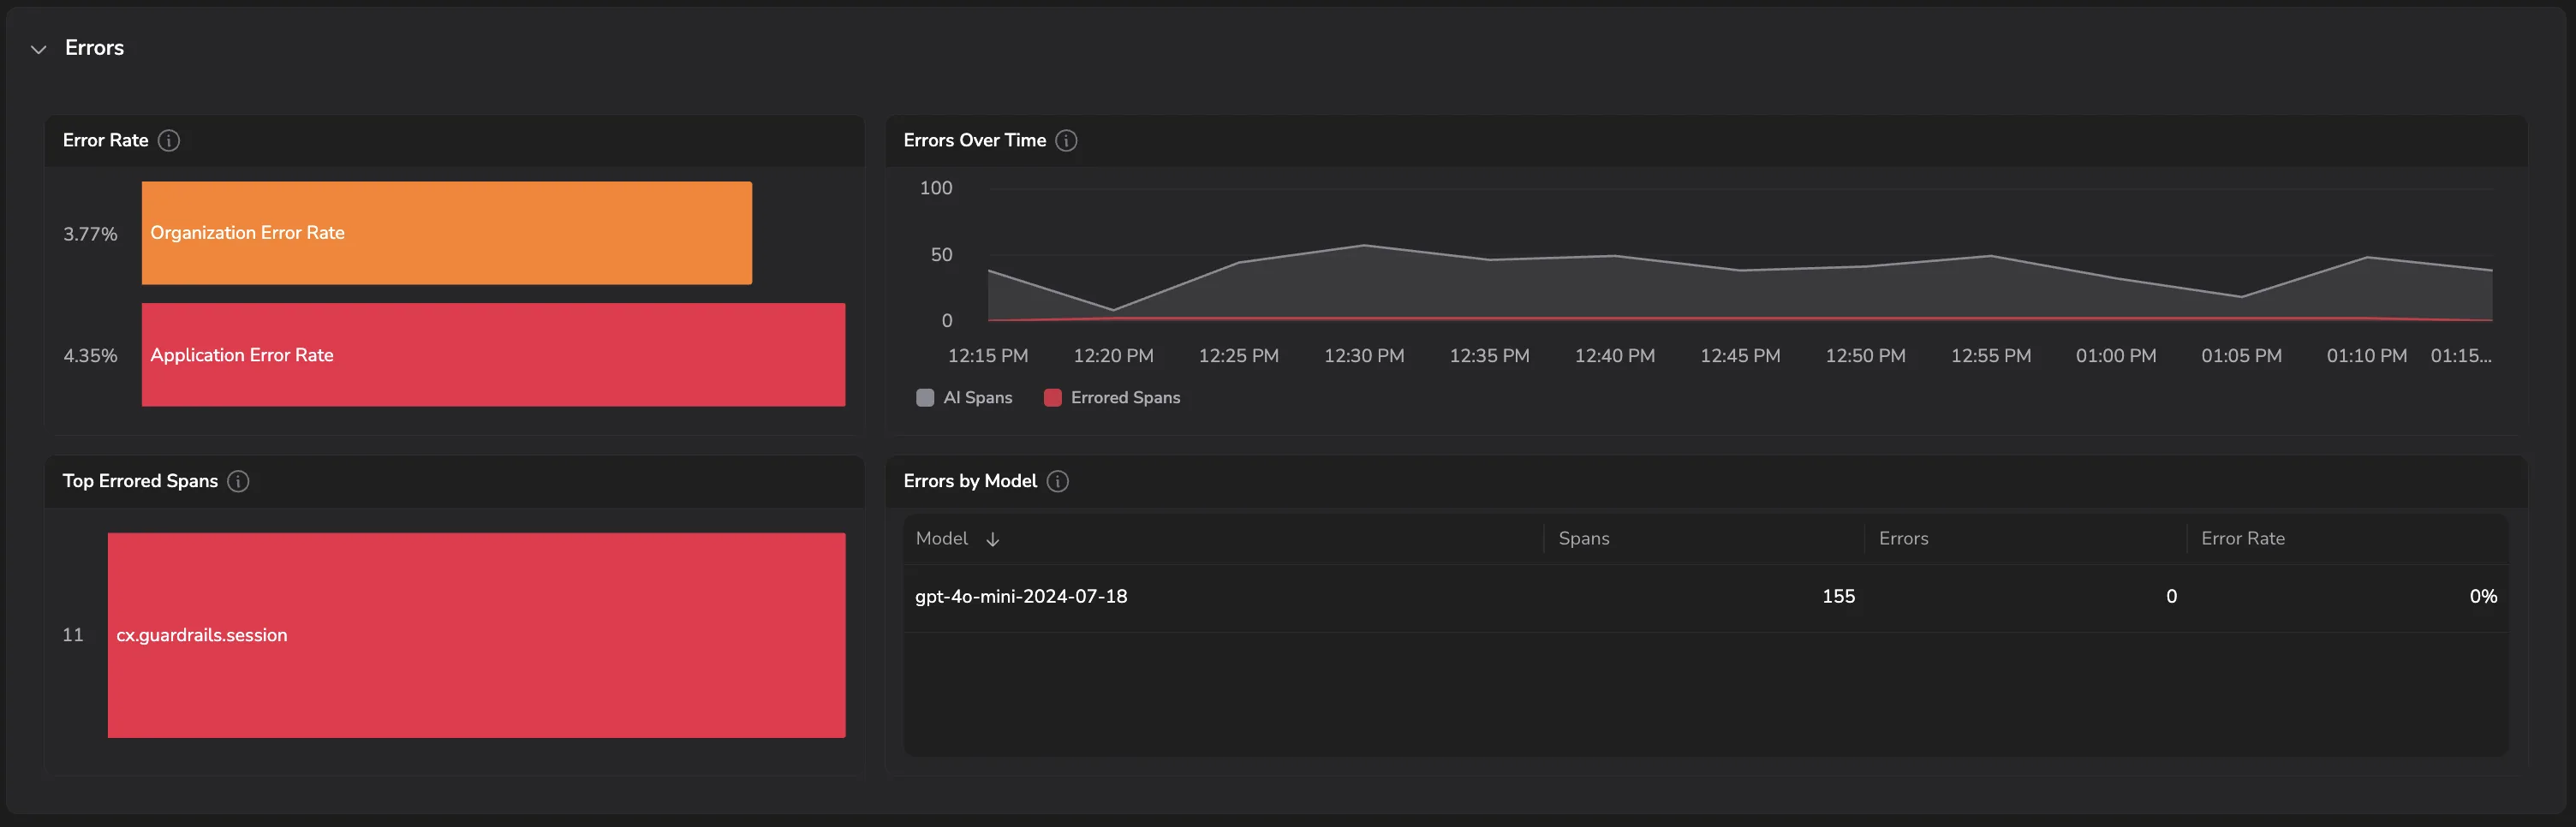Toggle Errored Spans legend entry
The height and width of the screenshot is (827, 2576).
coord(1112,398)
